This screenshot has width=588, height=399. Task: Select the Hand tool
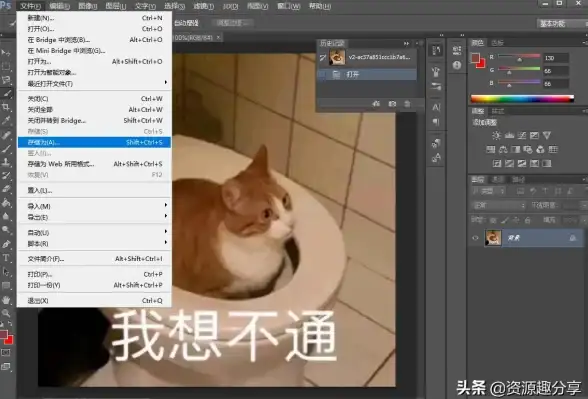point(6,300)
